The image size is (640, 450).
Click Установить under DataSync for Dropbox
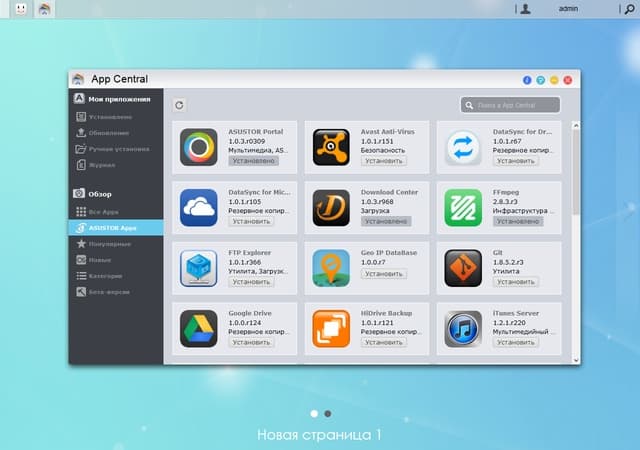(516, 161)
